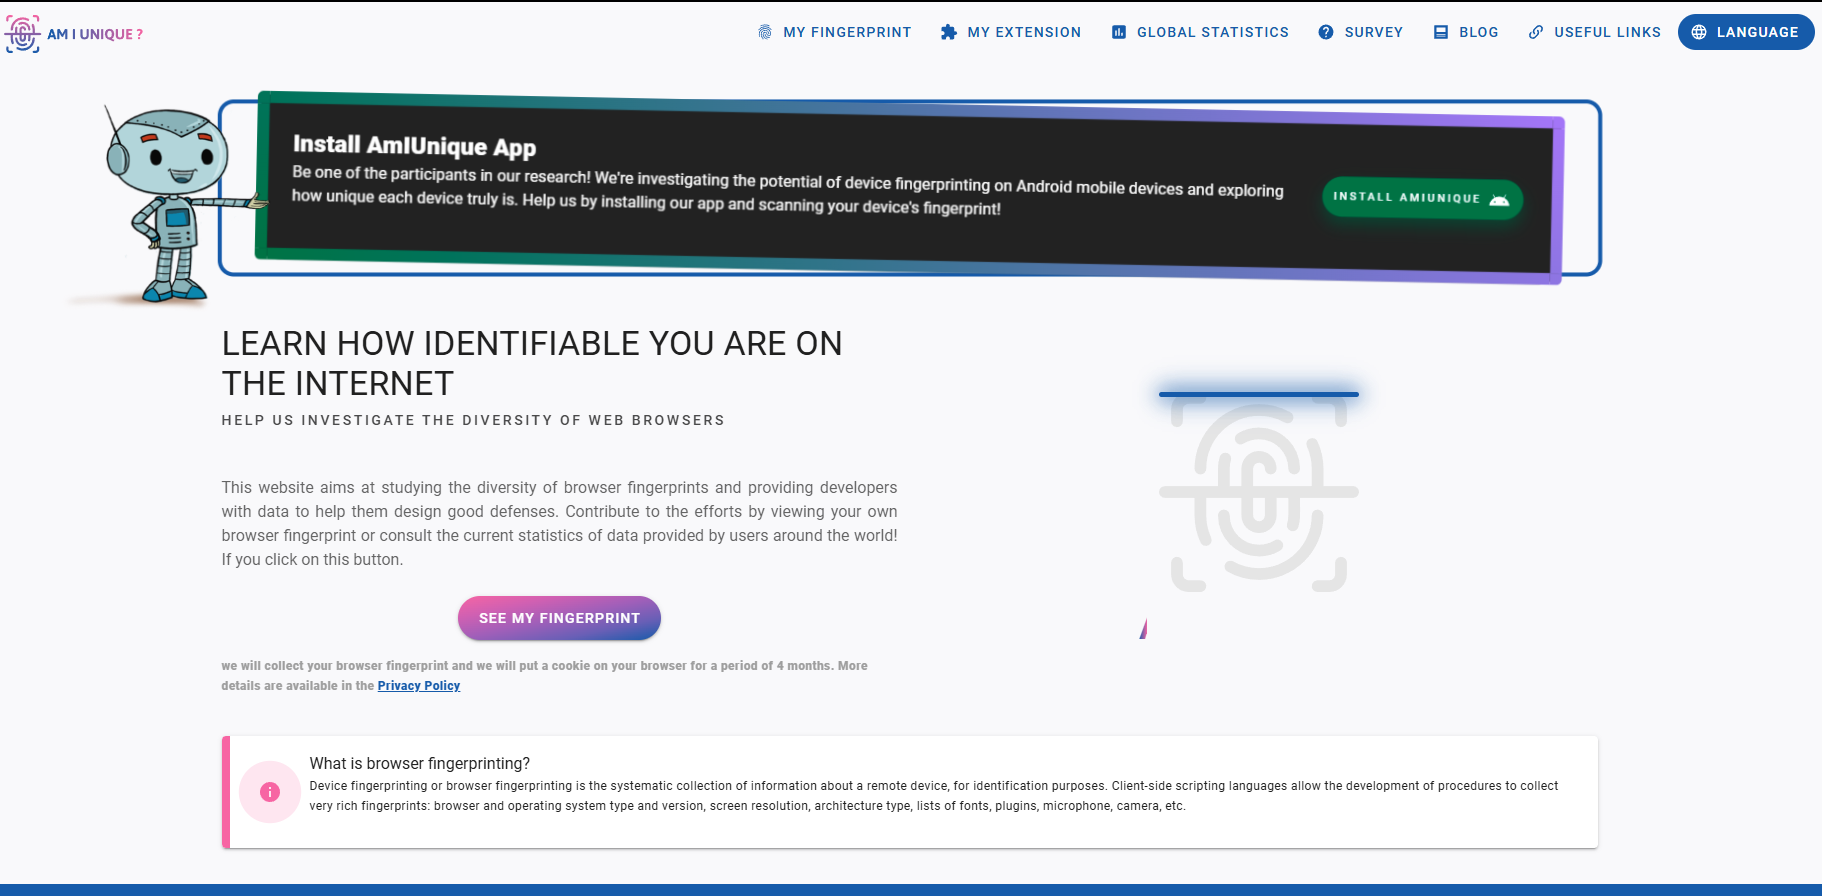
Task: Click the puzzle piece extension icon
Action: pyautogui.click(x=949, y=32)
